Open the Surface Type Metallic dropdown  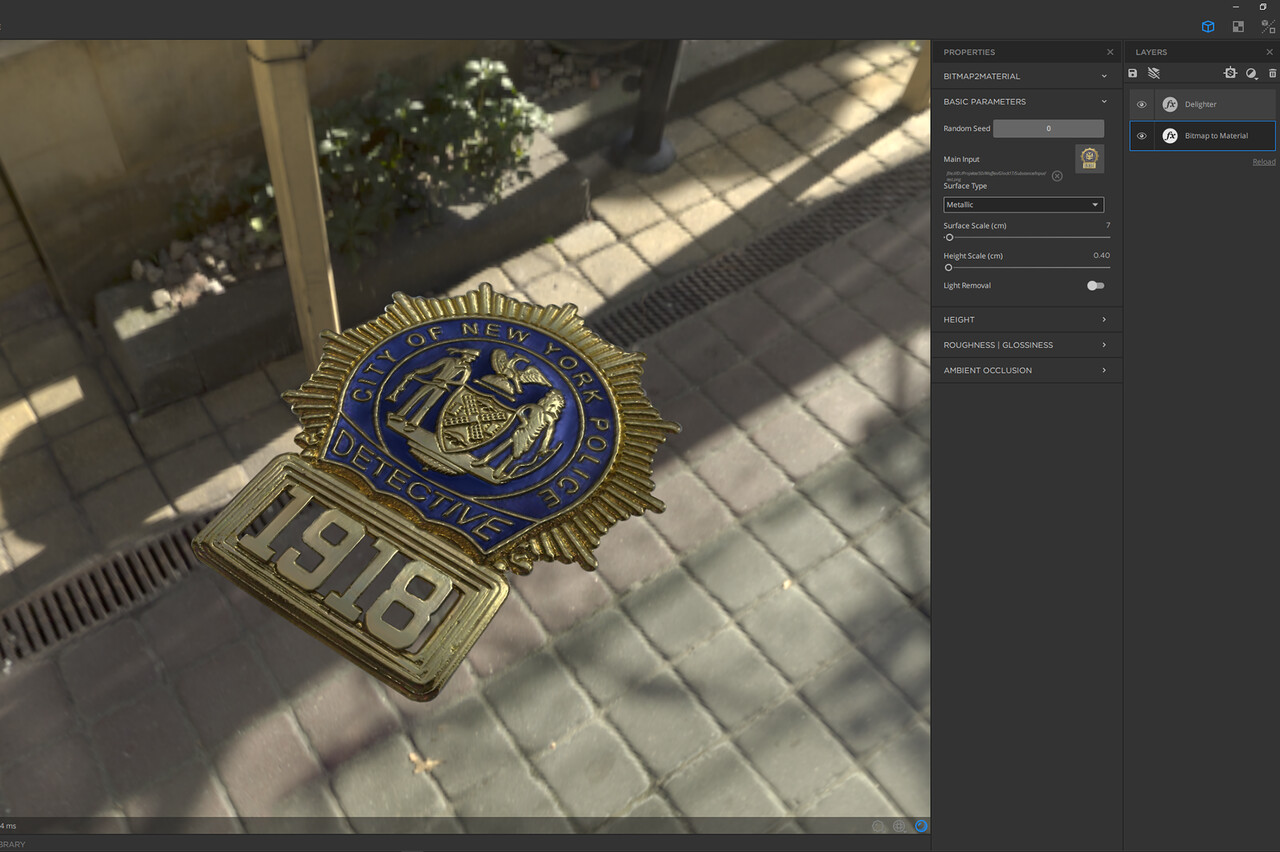1024,205
